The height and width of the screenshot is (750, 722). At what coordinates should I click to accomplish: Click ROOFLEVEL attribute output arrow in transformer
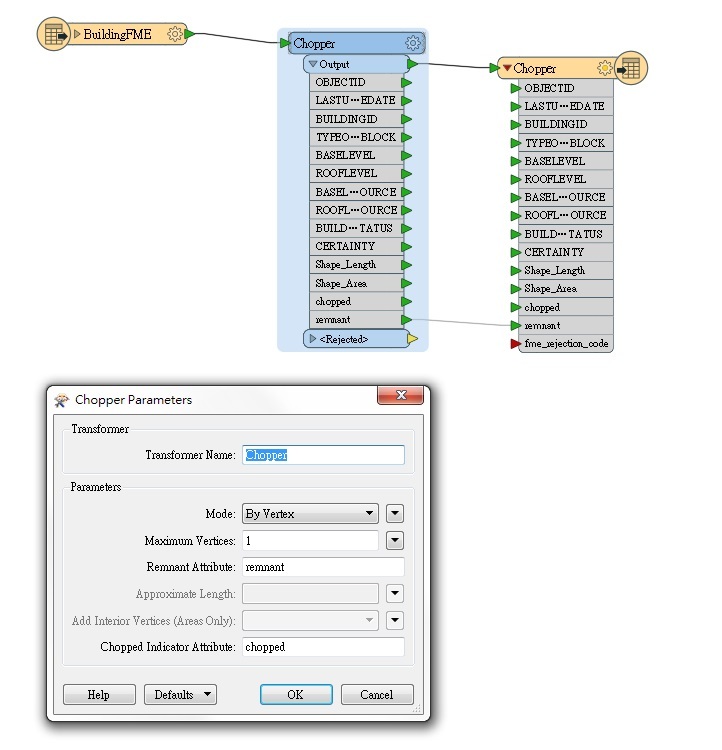click(x=407, y=174)
